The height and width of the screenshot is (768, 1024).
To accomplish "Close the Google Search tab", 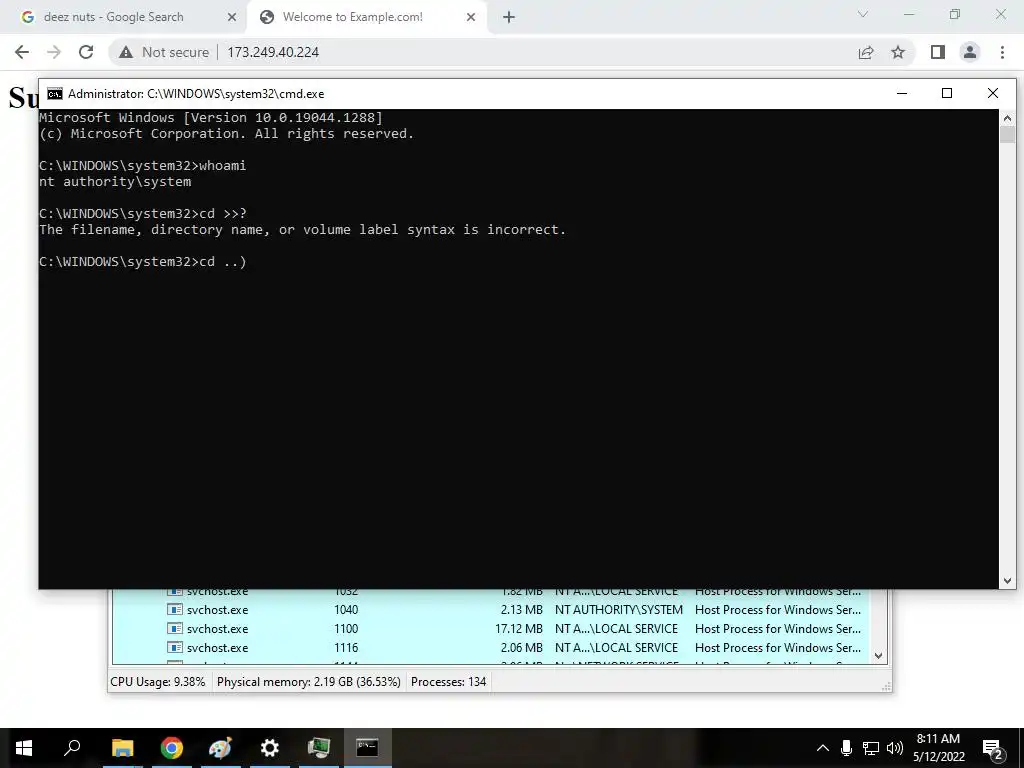I will click(x=232, y=17).
